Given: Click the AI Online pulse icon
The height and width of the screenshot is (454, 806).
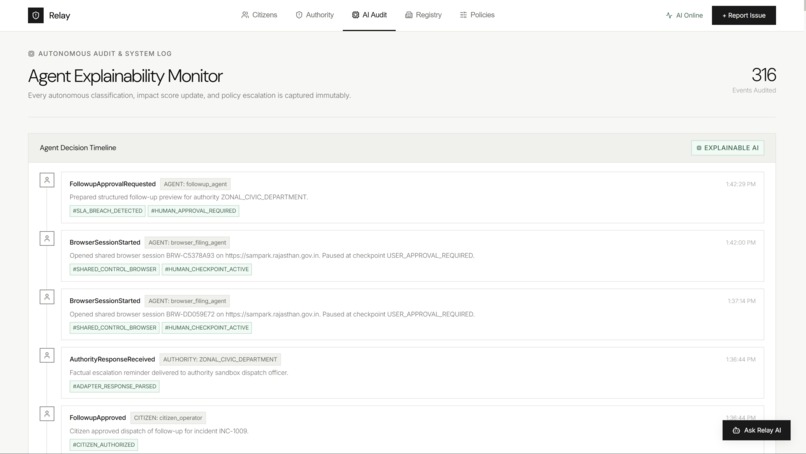Looking at the screenshot, I should [669, 15].
